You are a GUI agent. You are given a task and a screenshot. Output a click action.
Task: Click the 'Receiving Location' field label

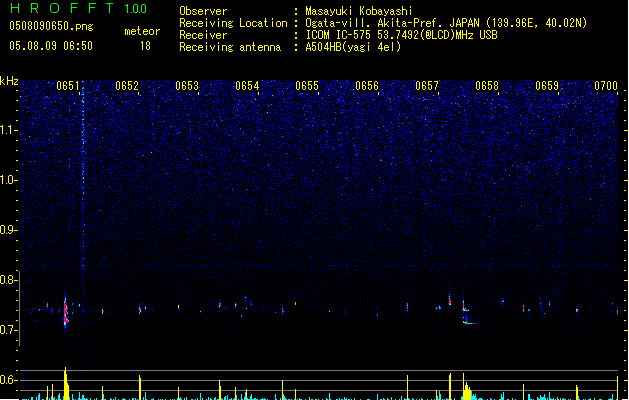[233, 23]
